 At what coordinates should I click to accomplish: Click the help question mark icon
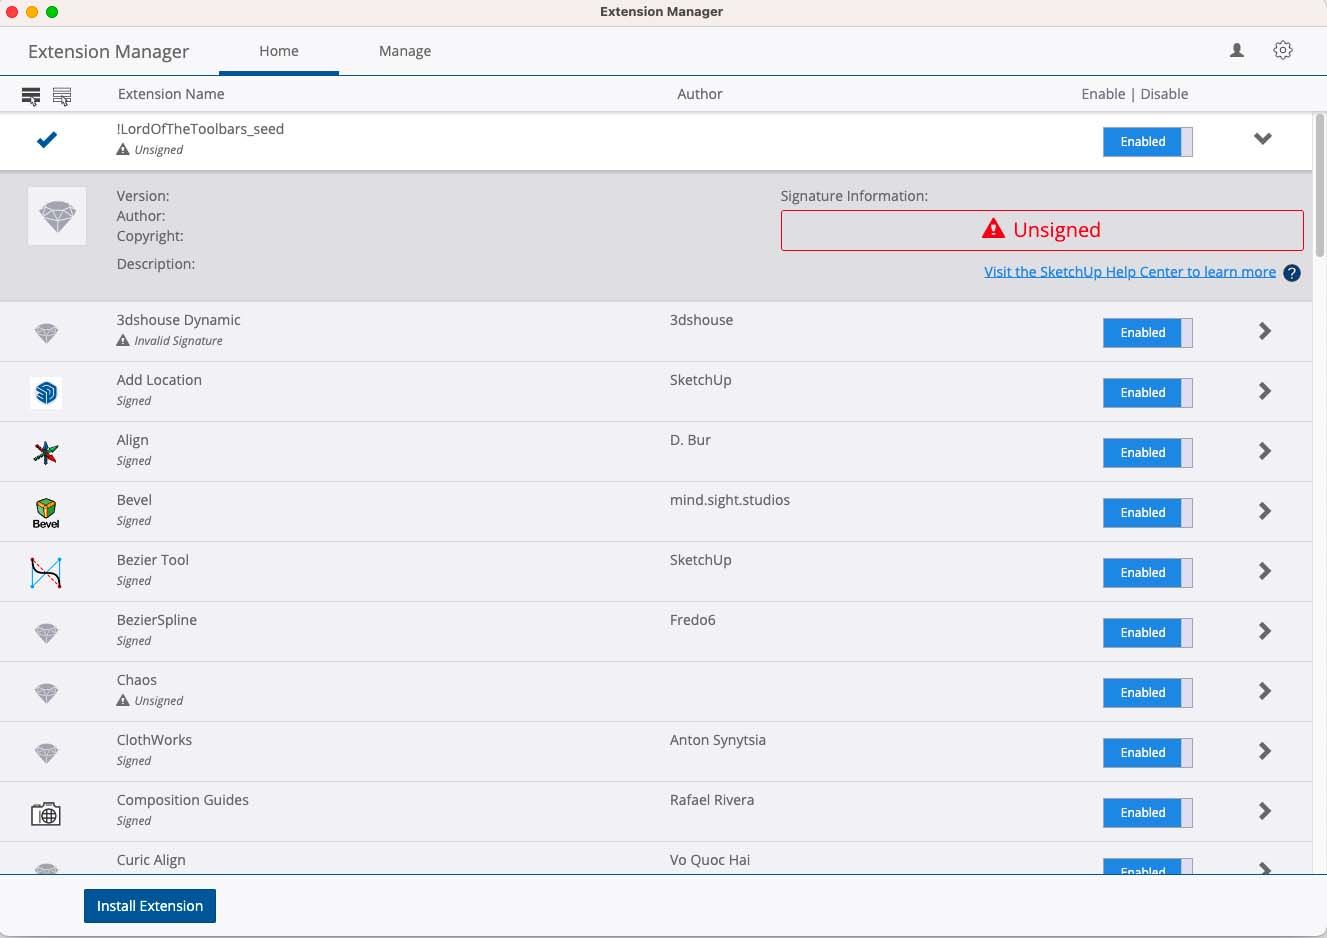point(1292,273)
